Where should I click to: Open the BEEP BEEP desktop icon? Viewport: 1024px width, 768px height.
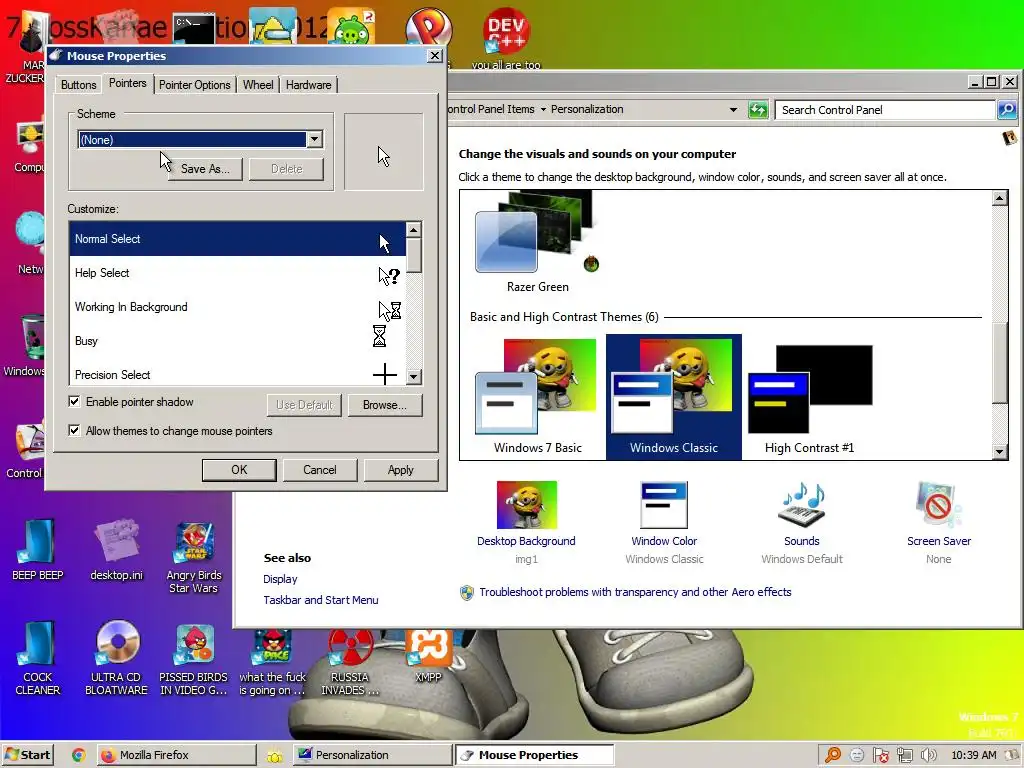point(38,550)
